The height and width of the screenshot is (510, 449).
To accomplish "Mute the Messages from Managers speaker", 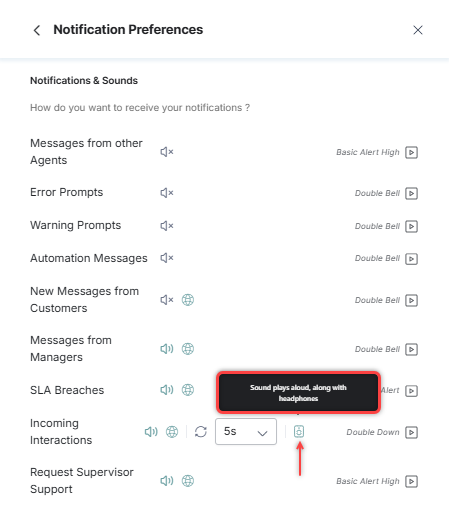I will coord(167,349).
